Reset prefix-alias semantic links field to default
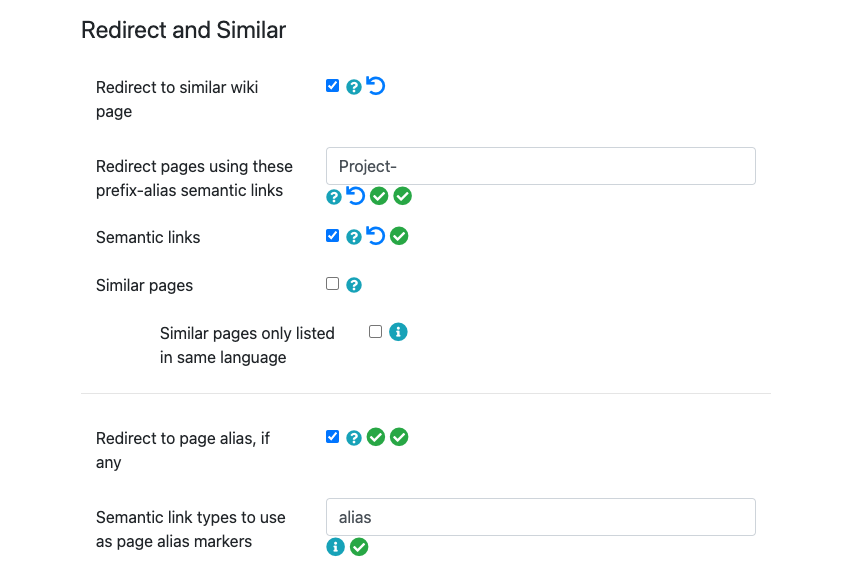Screen dimensions: 852x587 point(355,196)
